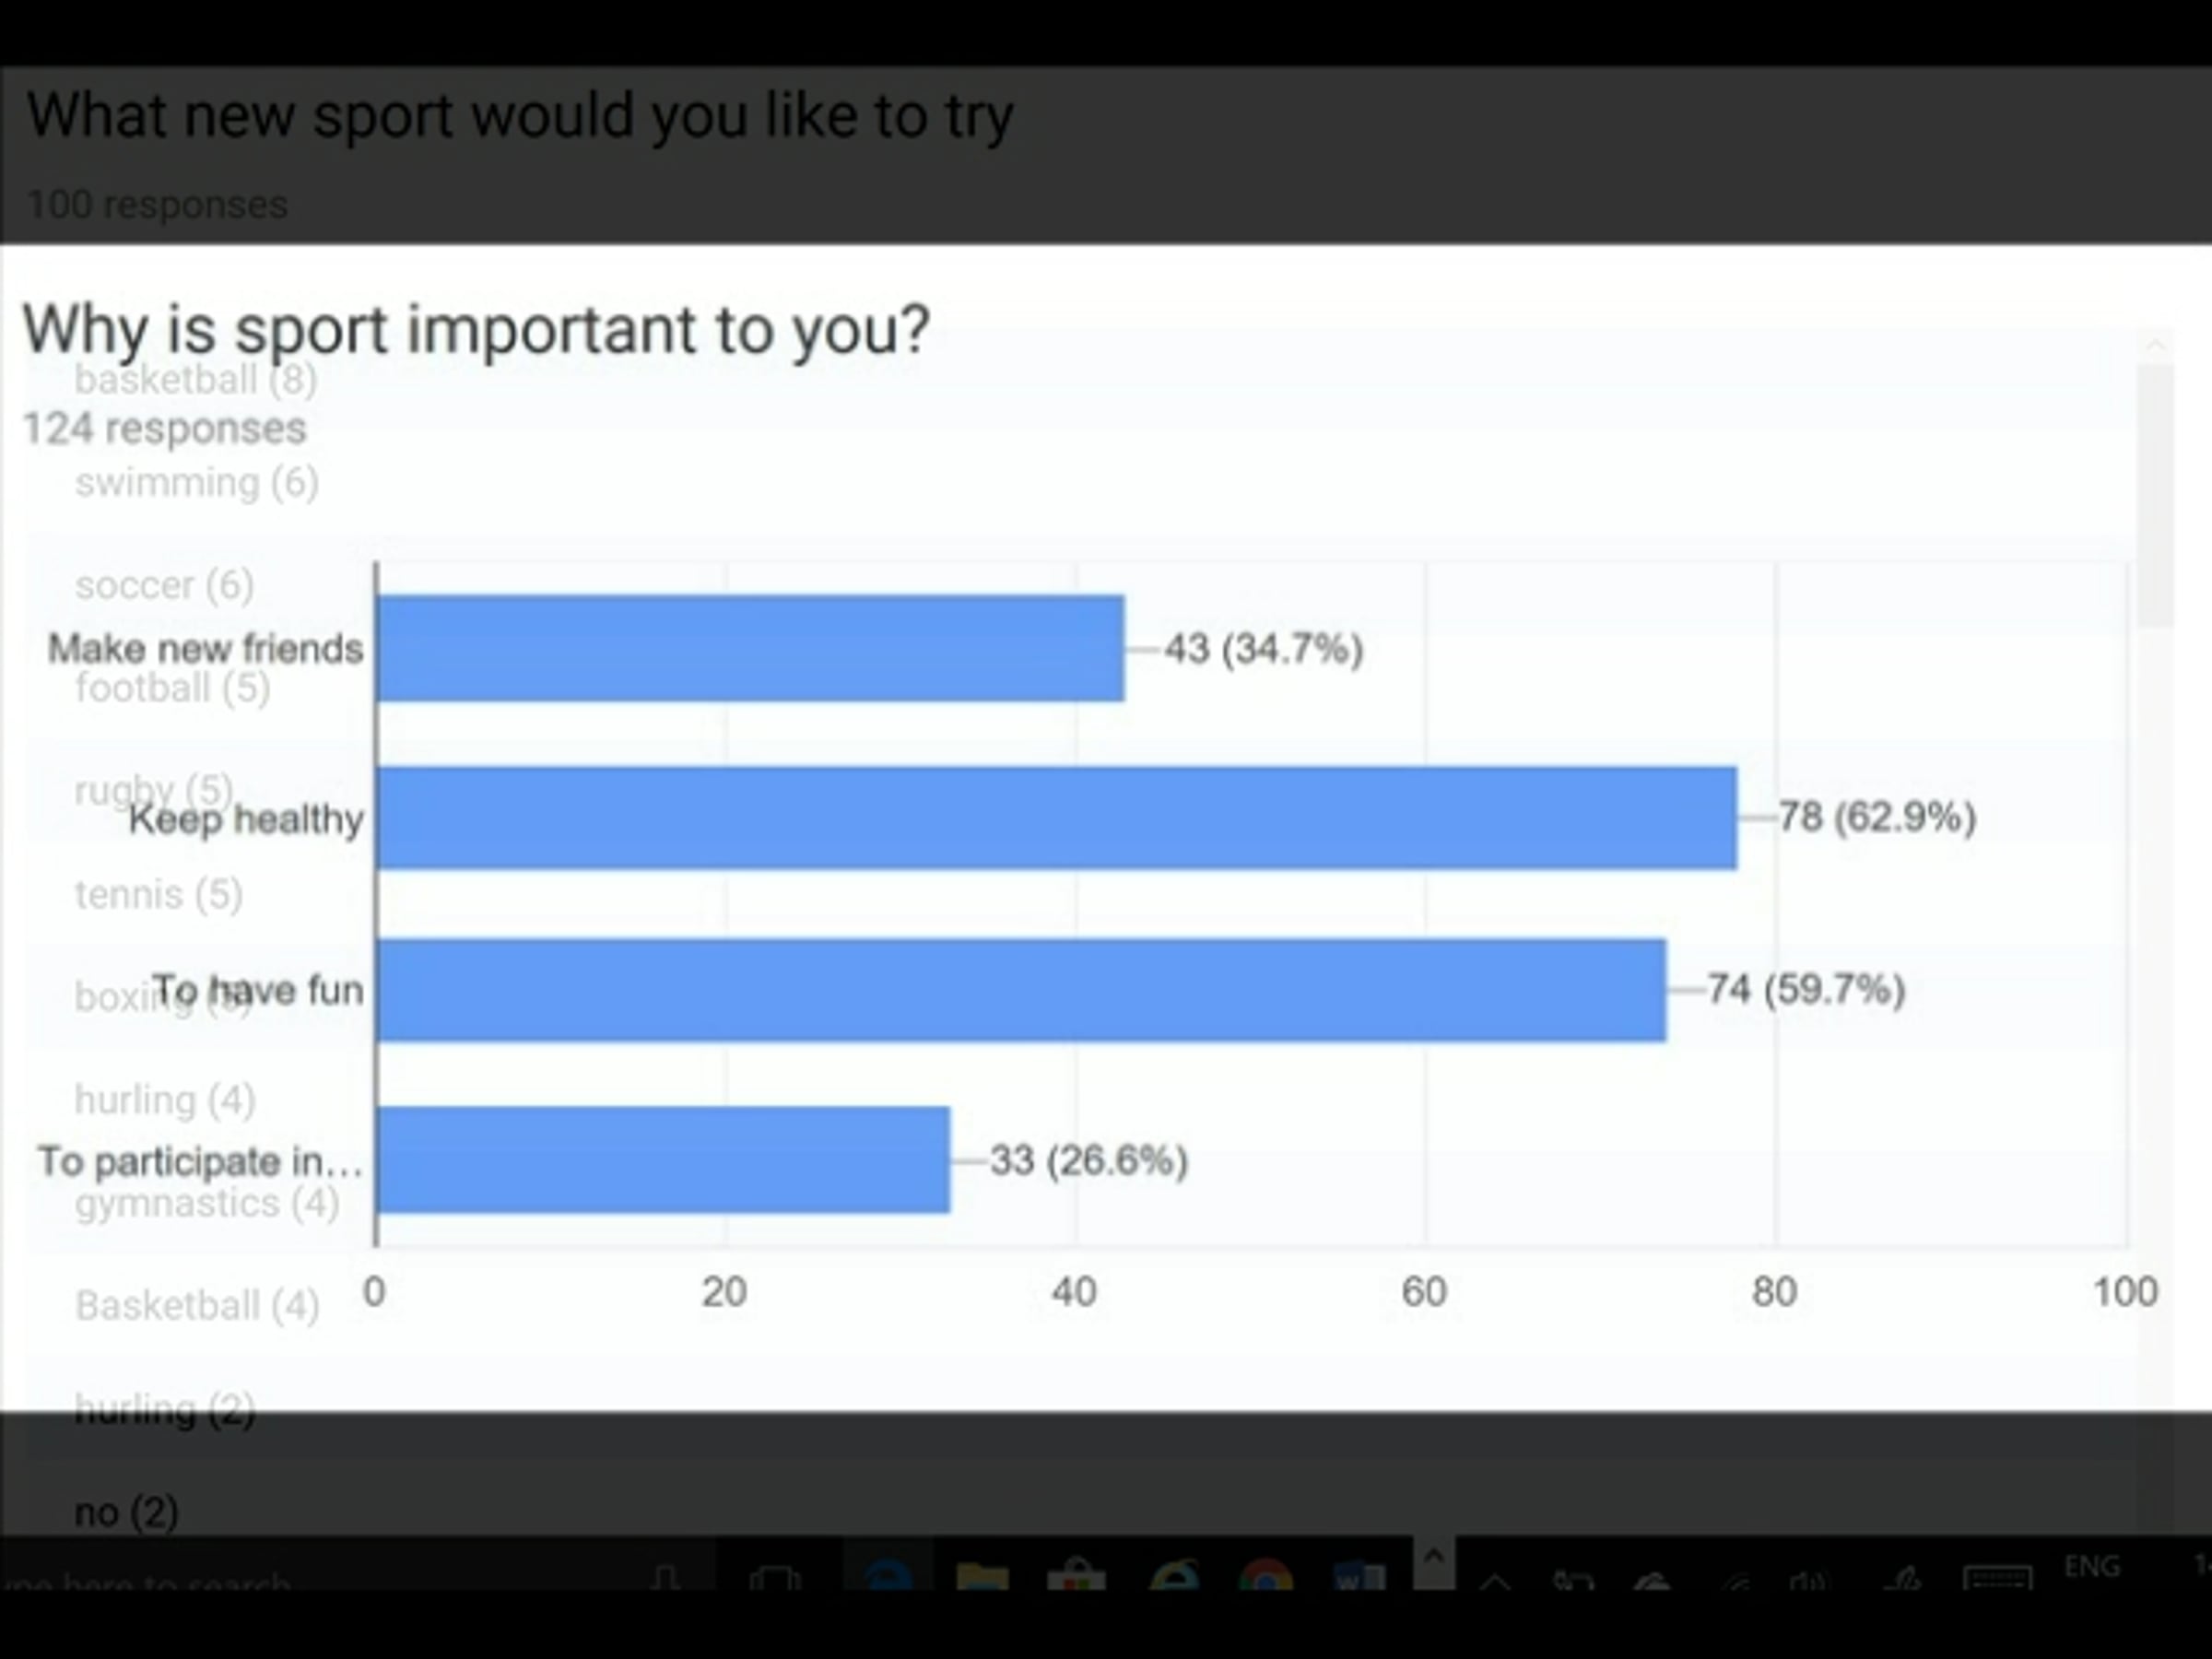Click the To participate in… bar
Screen dimensions: 2212x1659
[x=664, y=1160]
